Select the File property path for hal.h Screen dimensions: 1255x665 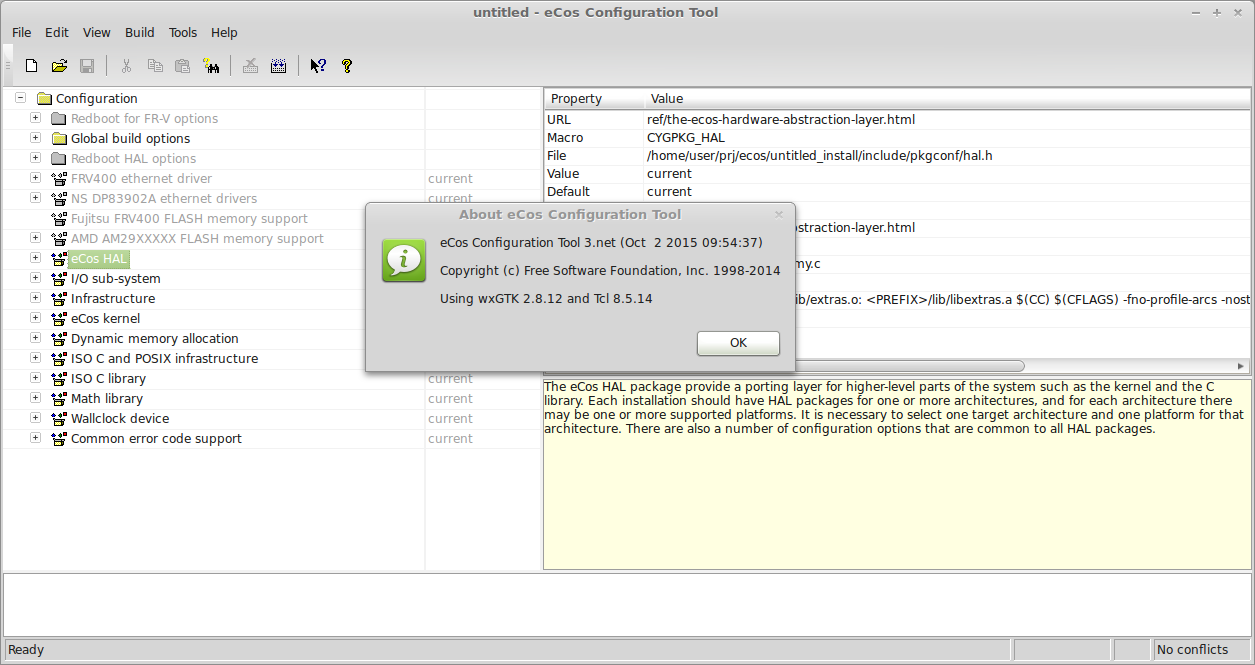[819, 156]
